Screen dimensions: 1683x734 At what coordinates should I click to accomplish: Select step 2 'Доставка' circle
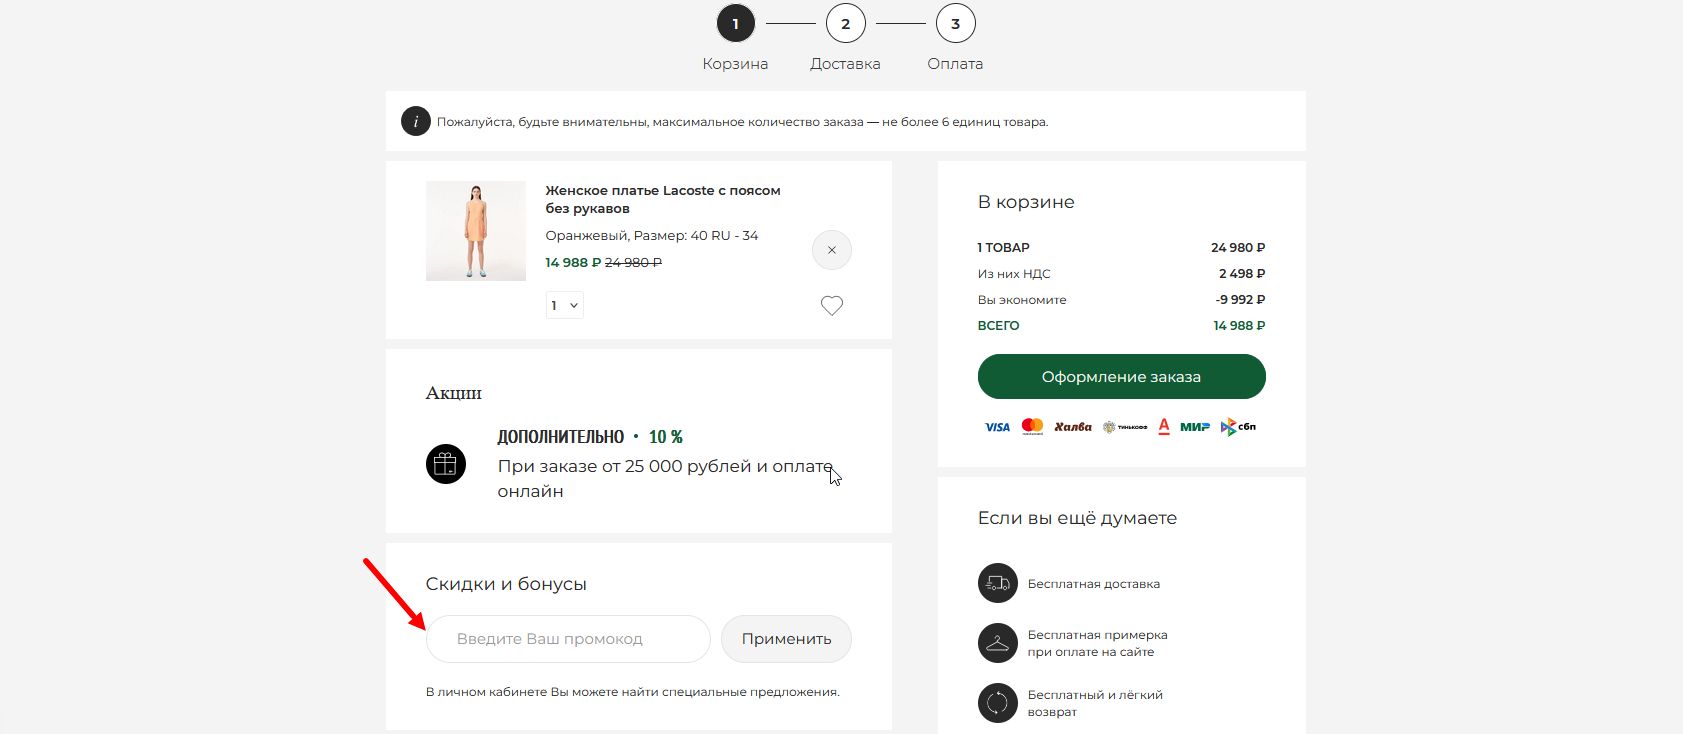846,24
